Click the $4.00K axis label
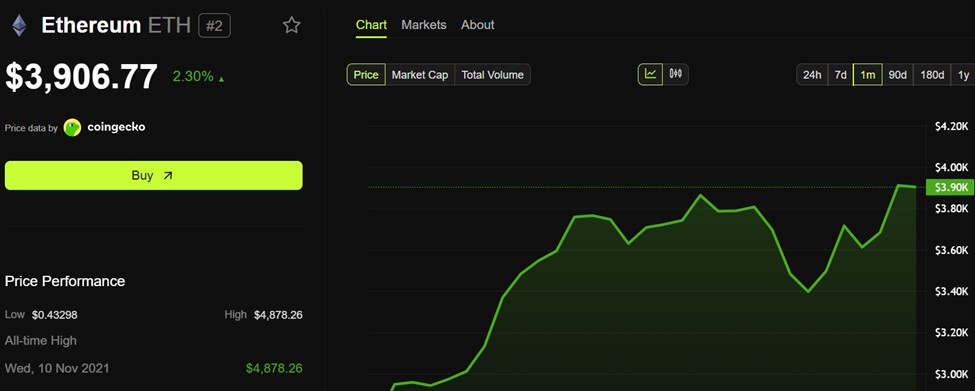975x391 pixels. (x=951, y=167)
